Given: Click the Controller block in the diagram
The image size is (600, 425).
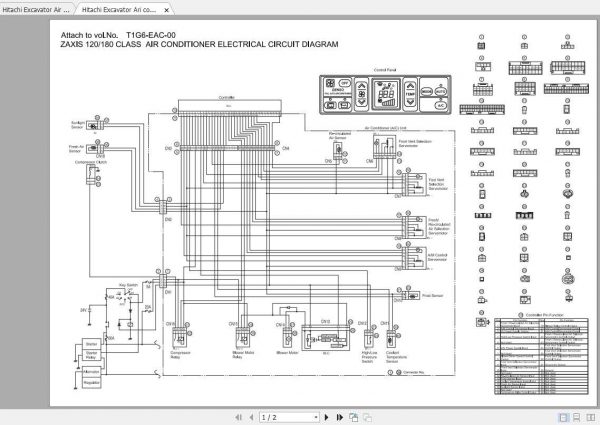Looking at the screenshot, I should pos(230,106).
